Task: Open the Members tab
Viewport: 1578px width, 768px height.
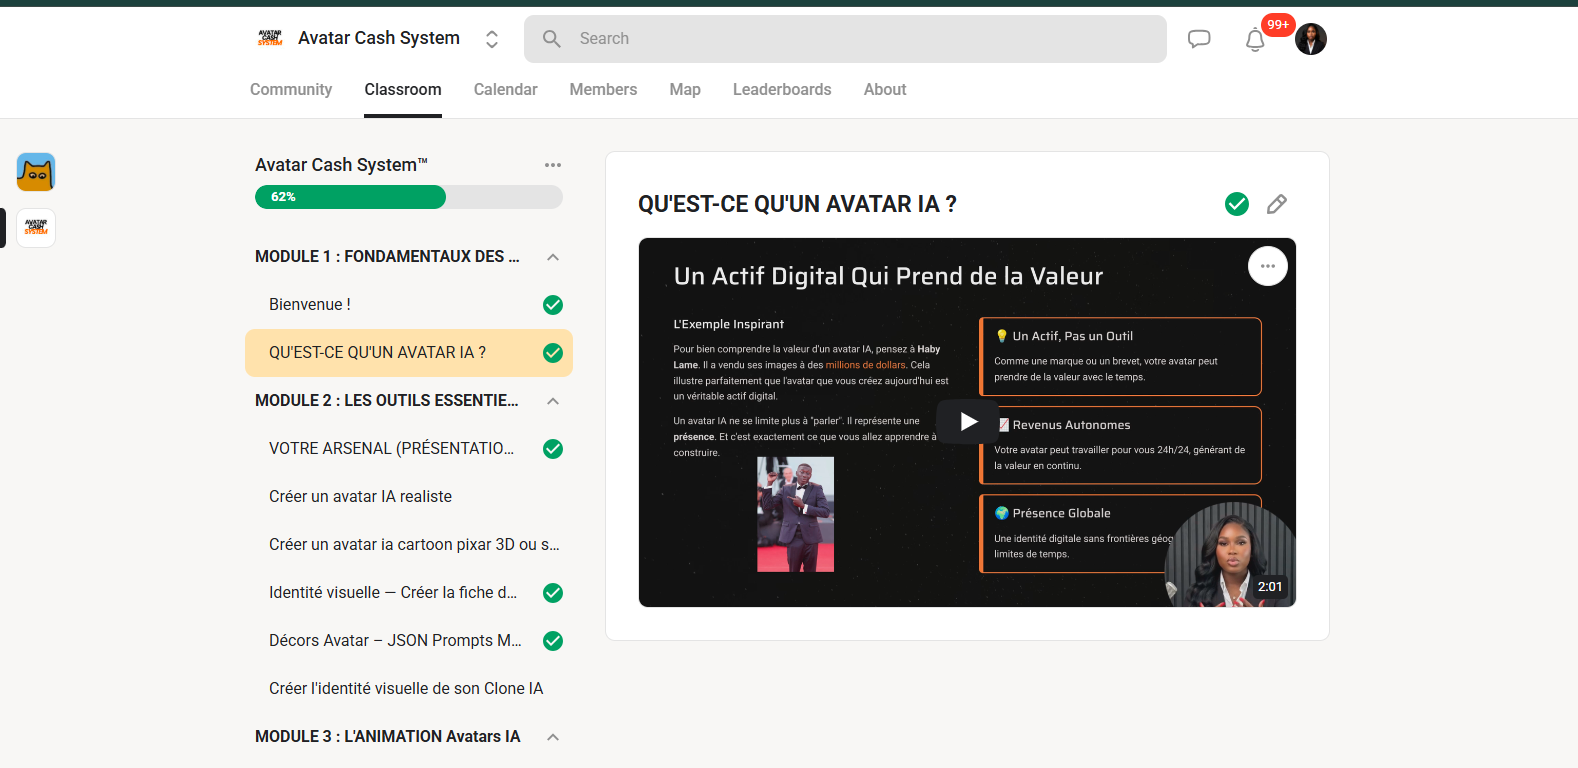Action: pos(603,89)
